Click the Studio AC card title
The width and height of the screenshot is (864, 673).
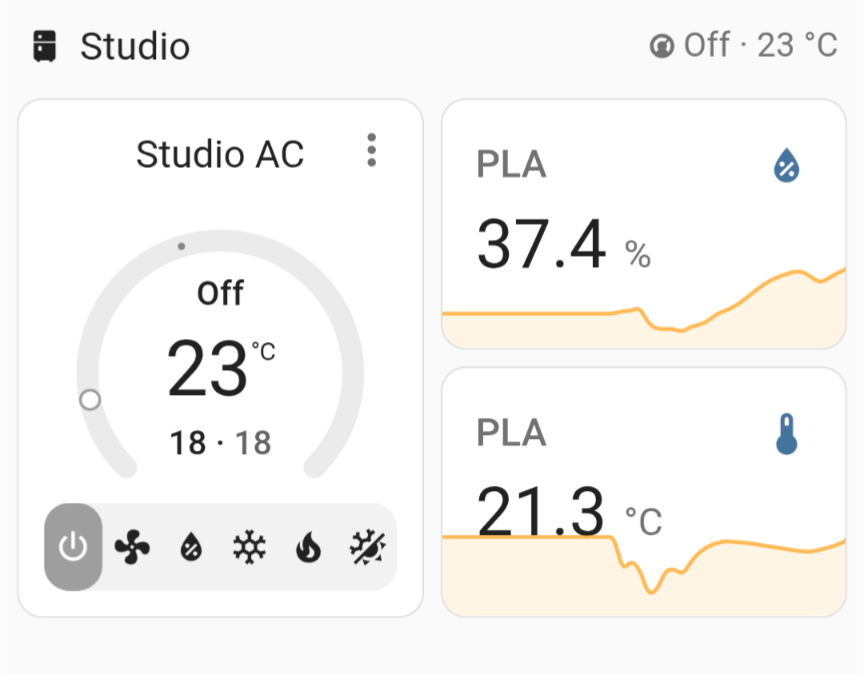point(220,154)
